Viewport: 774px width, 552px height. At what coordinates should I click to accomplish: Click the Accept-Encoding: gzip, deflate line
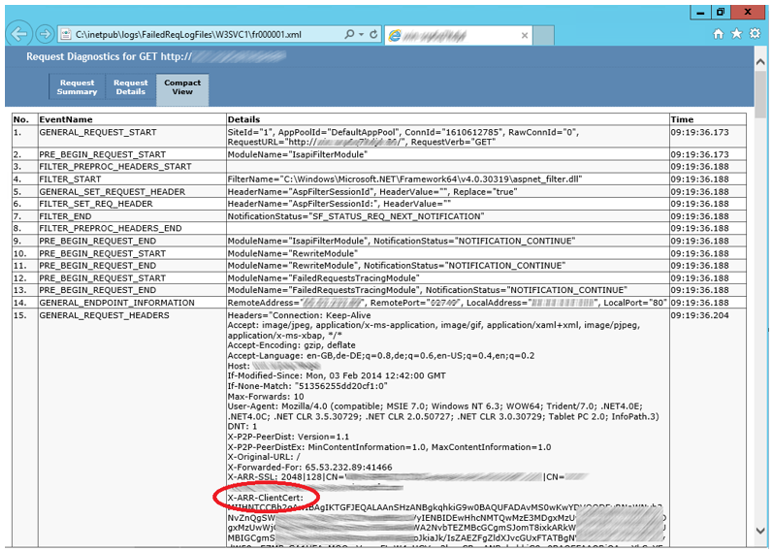[x=291, y=345]
